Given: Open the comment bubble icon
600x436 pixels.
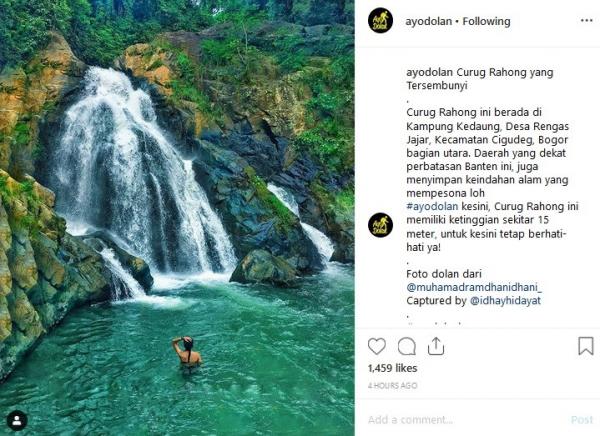Looking at the screenshot, I should coord(407,346).
